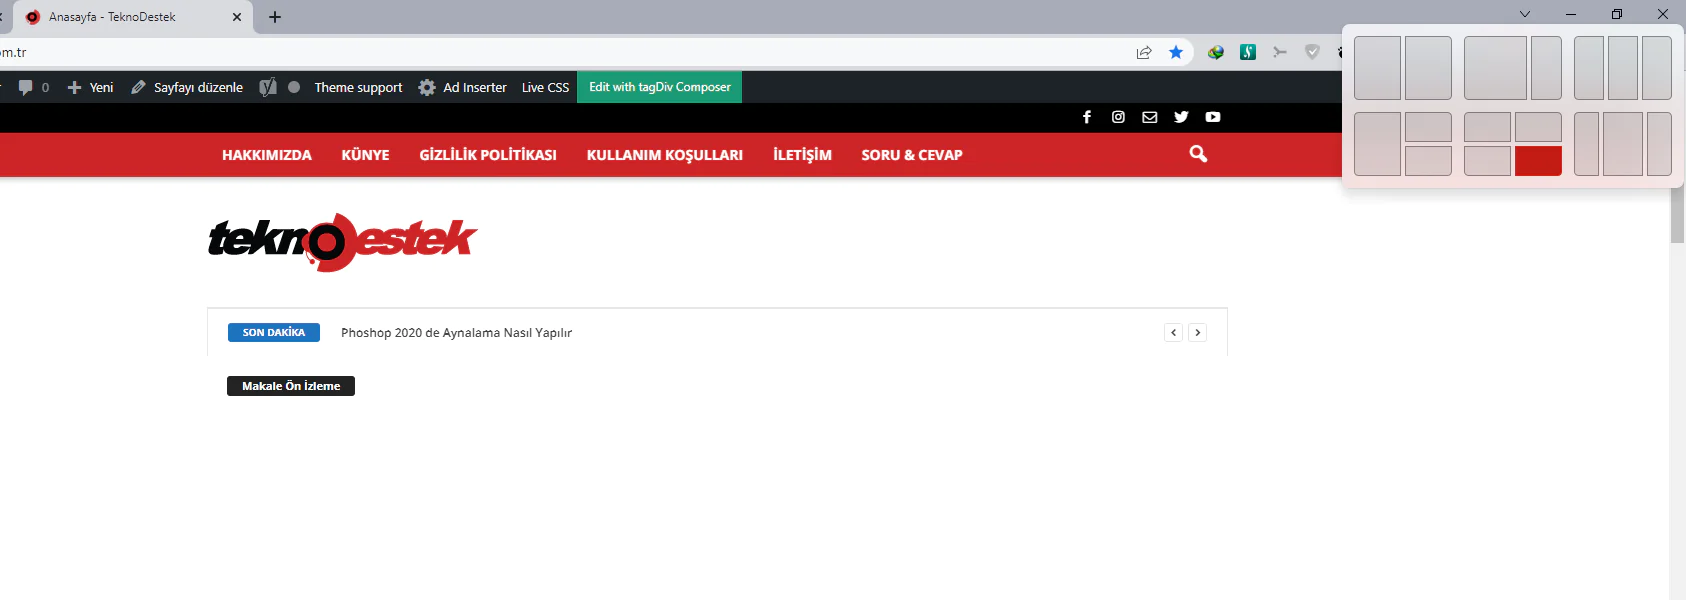Restore down the browser window
1686x600 pixels.
tap(1617, 14)
